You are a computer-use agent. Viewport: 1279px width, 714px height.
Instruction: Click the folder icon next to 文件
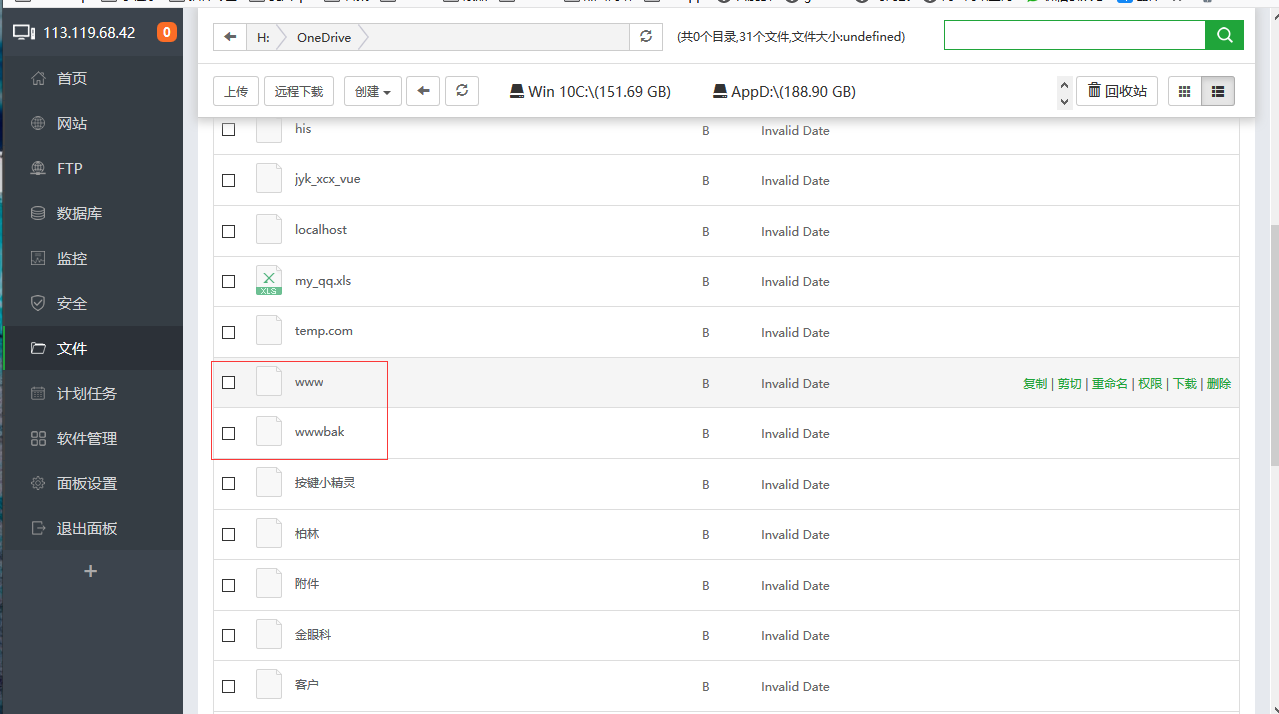(38, 348)
